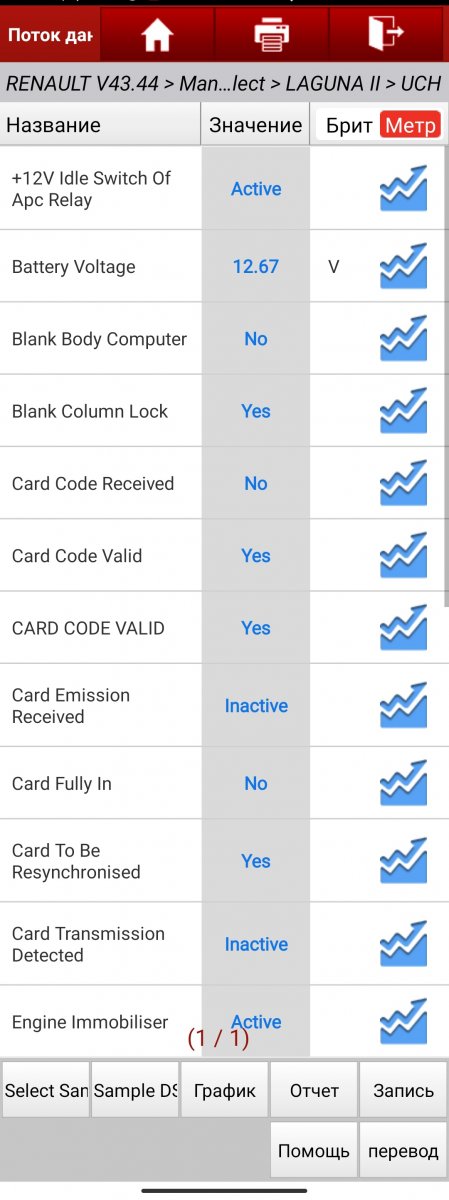This screenshot has width=449, height=1200.
Task: Open graph icon for Card Code Received
Action: click(x=403, y=483)
